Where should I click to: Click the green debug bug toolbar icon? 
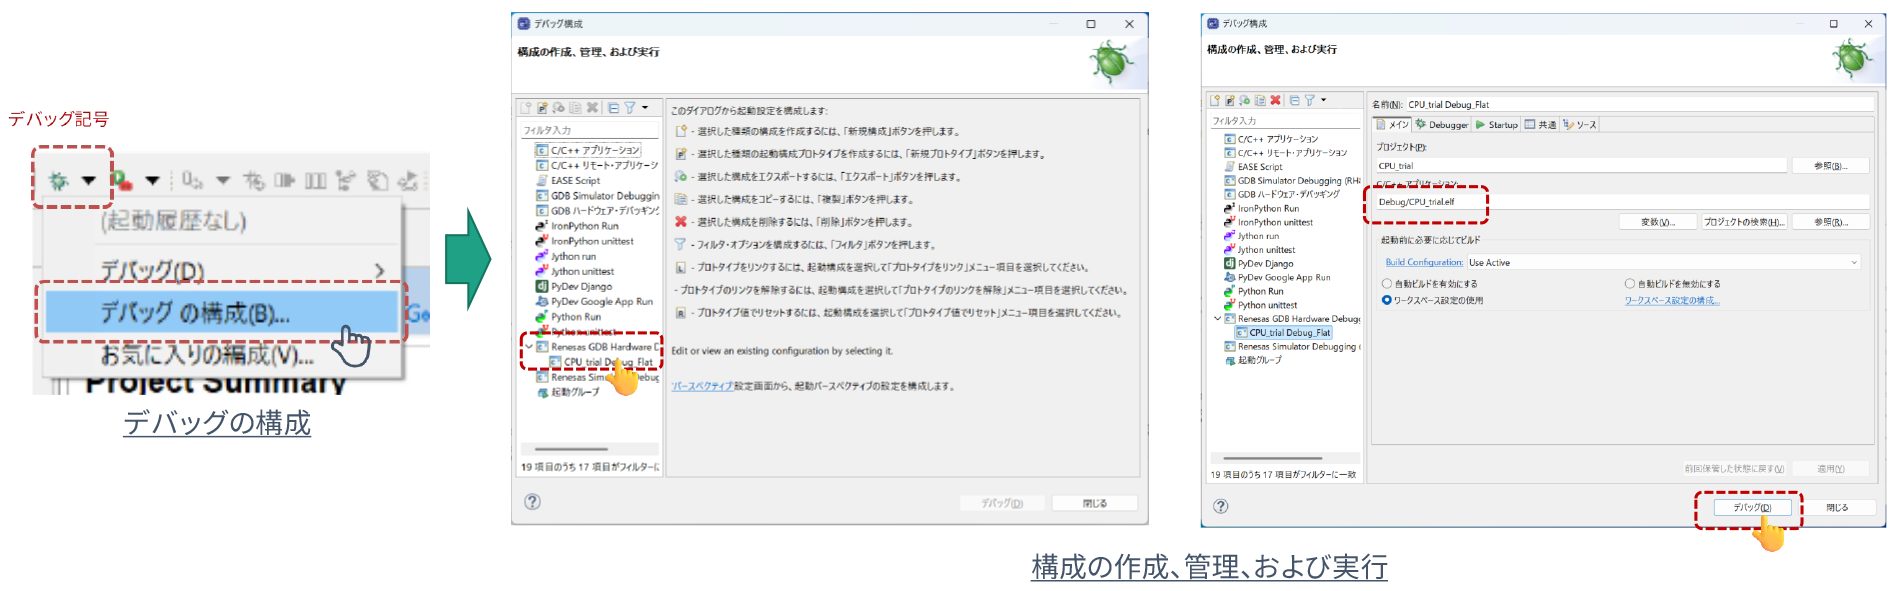pos(59,181)
